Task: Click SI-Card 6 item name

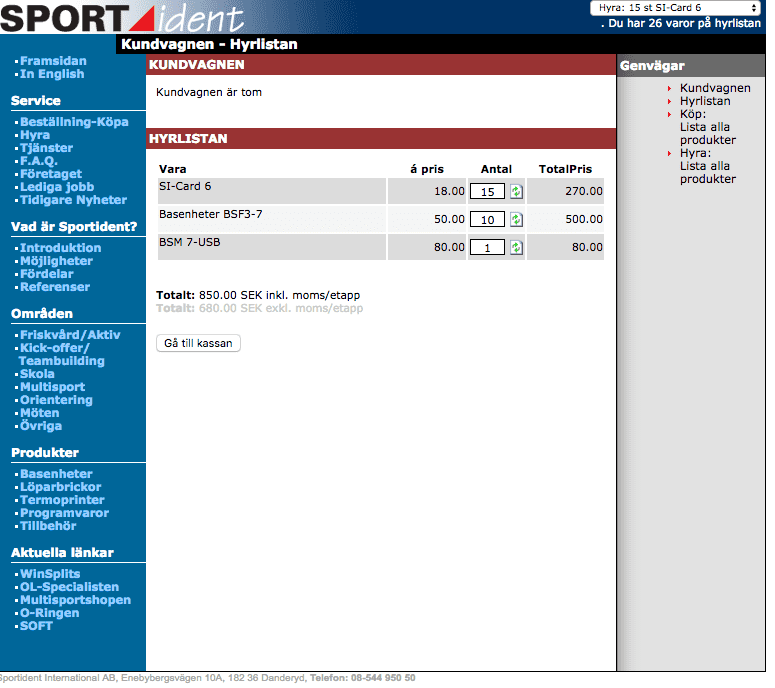Action: click(185, 186)
